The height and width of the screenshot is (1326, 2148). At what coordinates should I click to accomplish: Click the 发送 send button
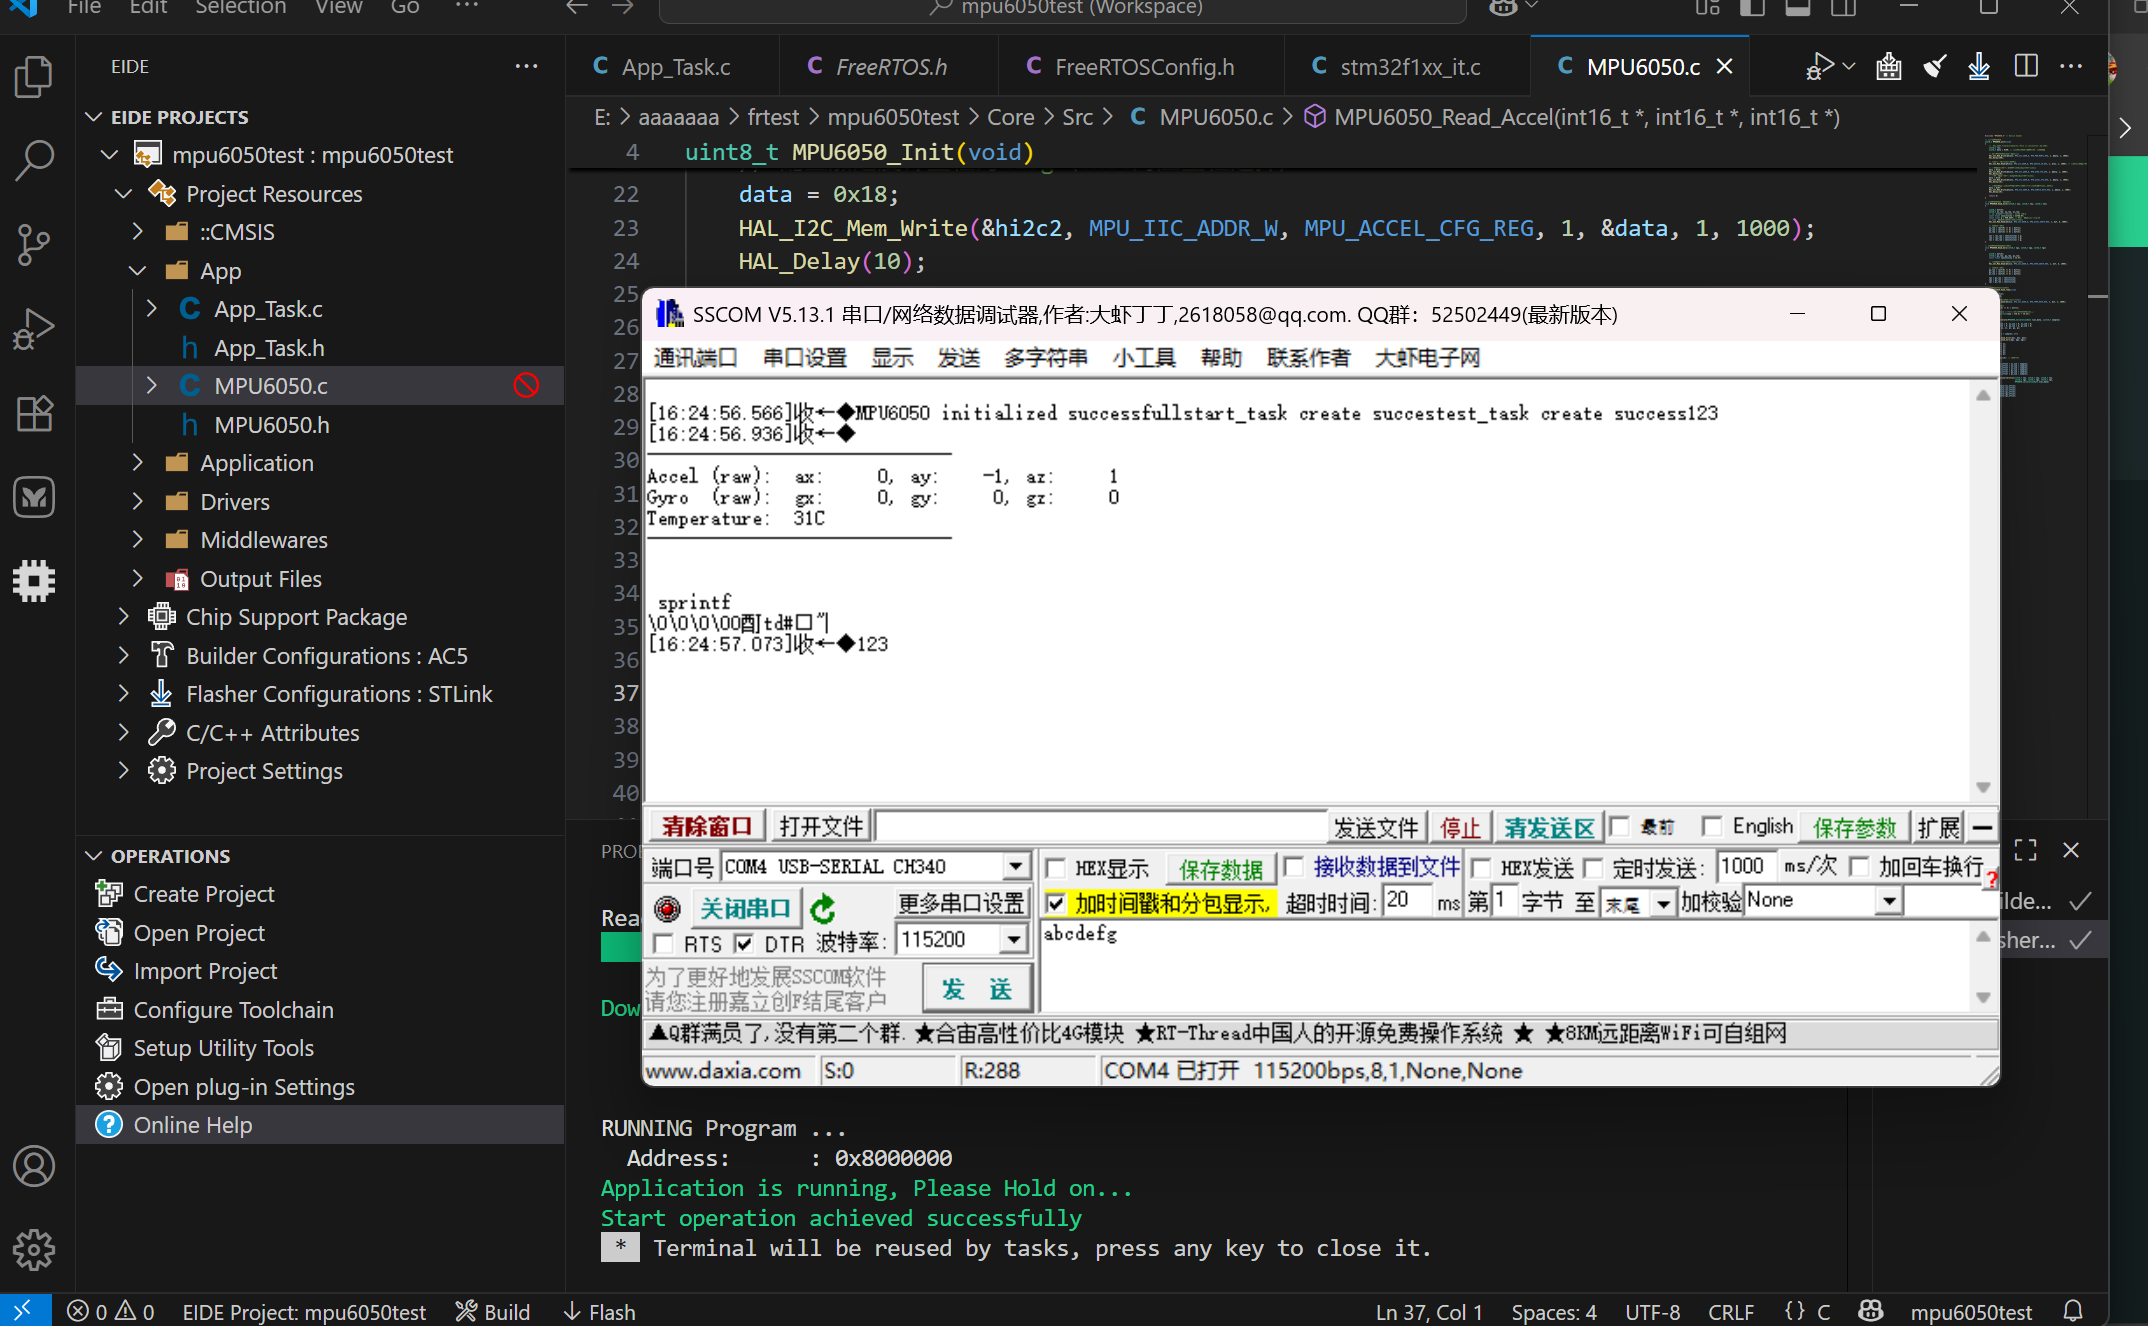pos(977,989)
